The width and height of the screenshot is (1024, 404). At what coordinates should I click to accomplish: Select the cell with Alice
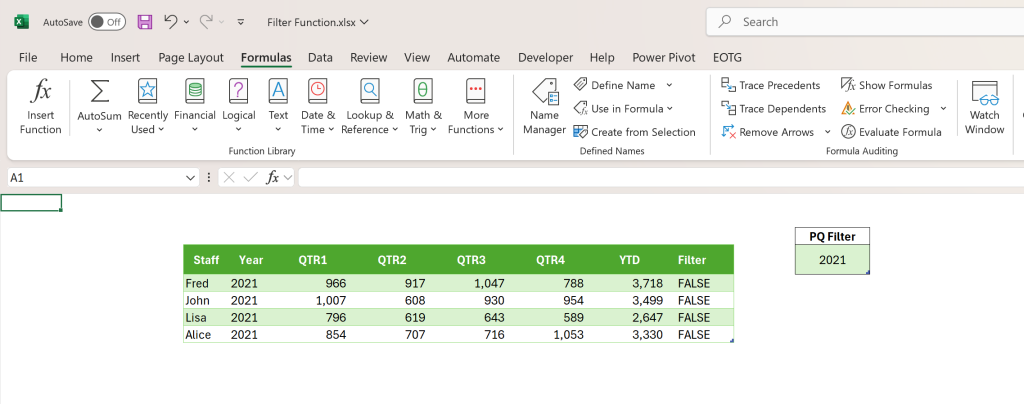coord(206,334)
